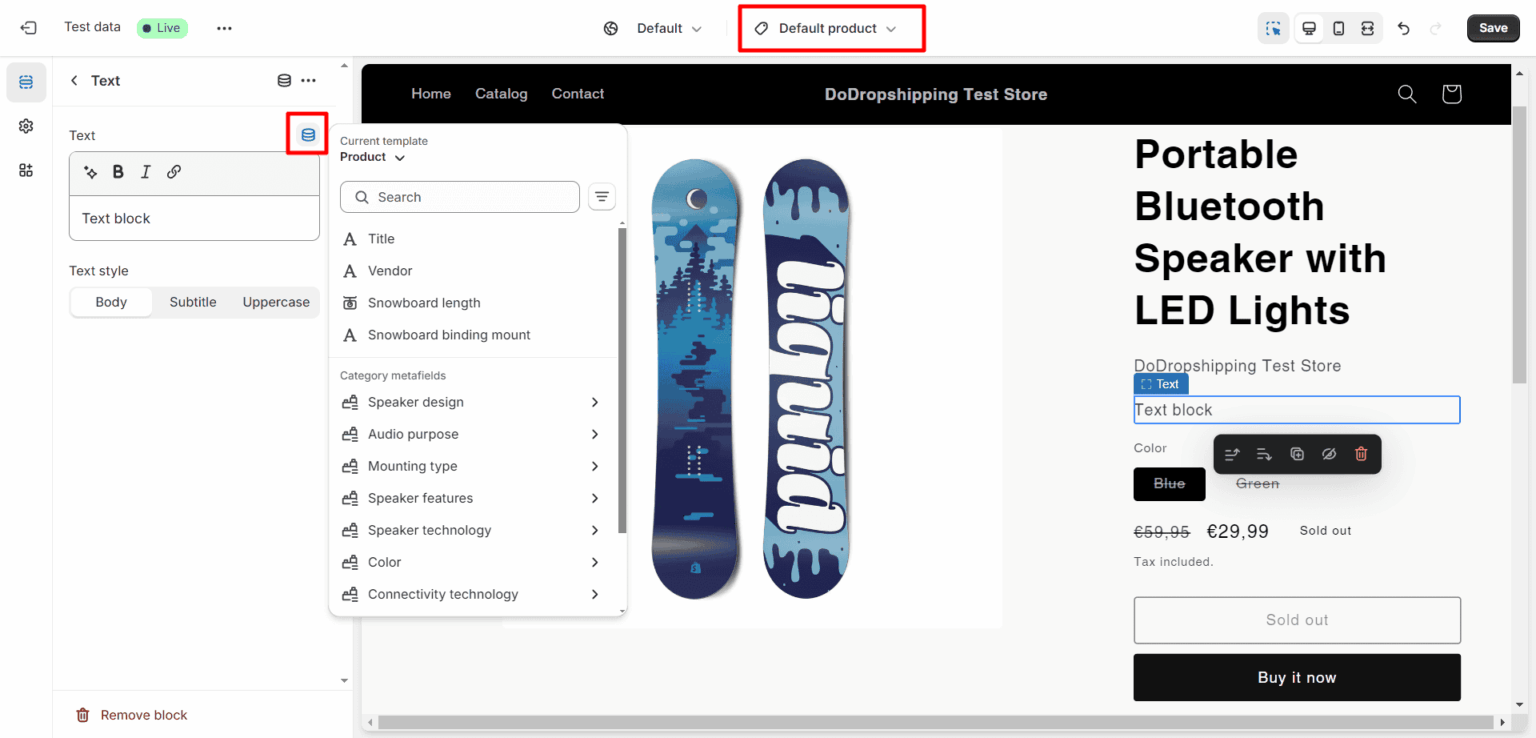Select the Subtitle text style option
The image size is (1536, 738).
click(192, 301)
